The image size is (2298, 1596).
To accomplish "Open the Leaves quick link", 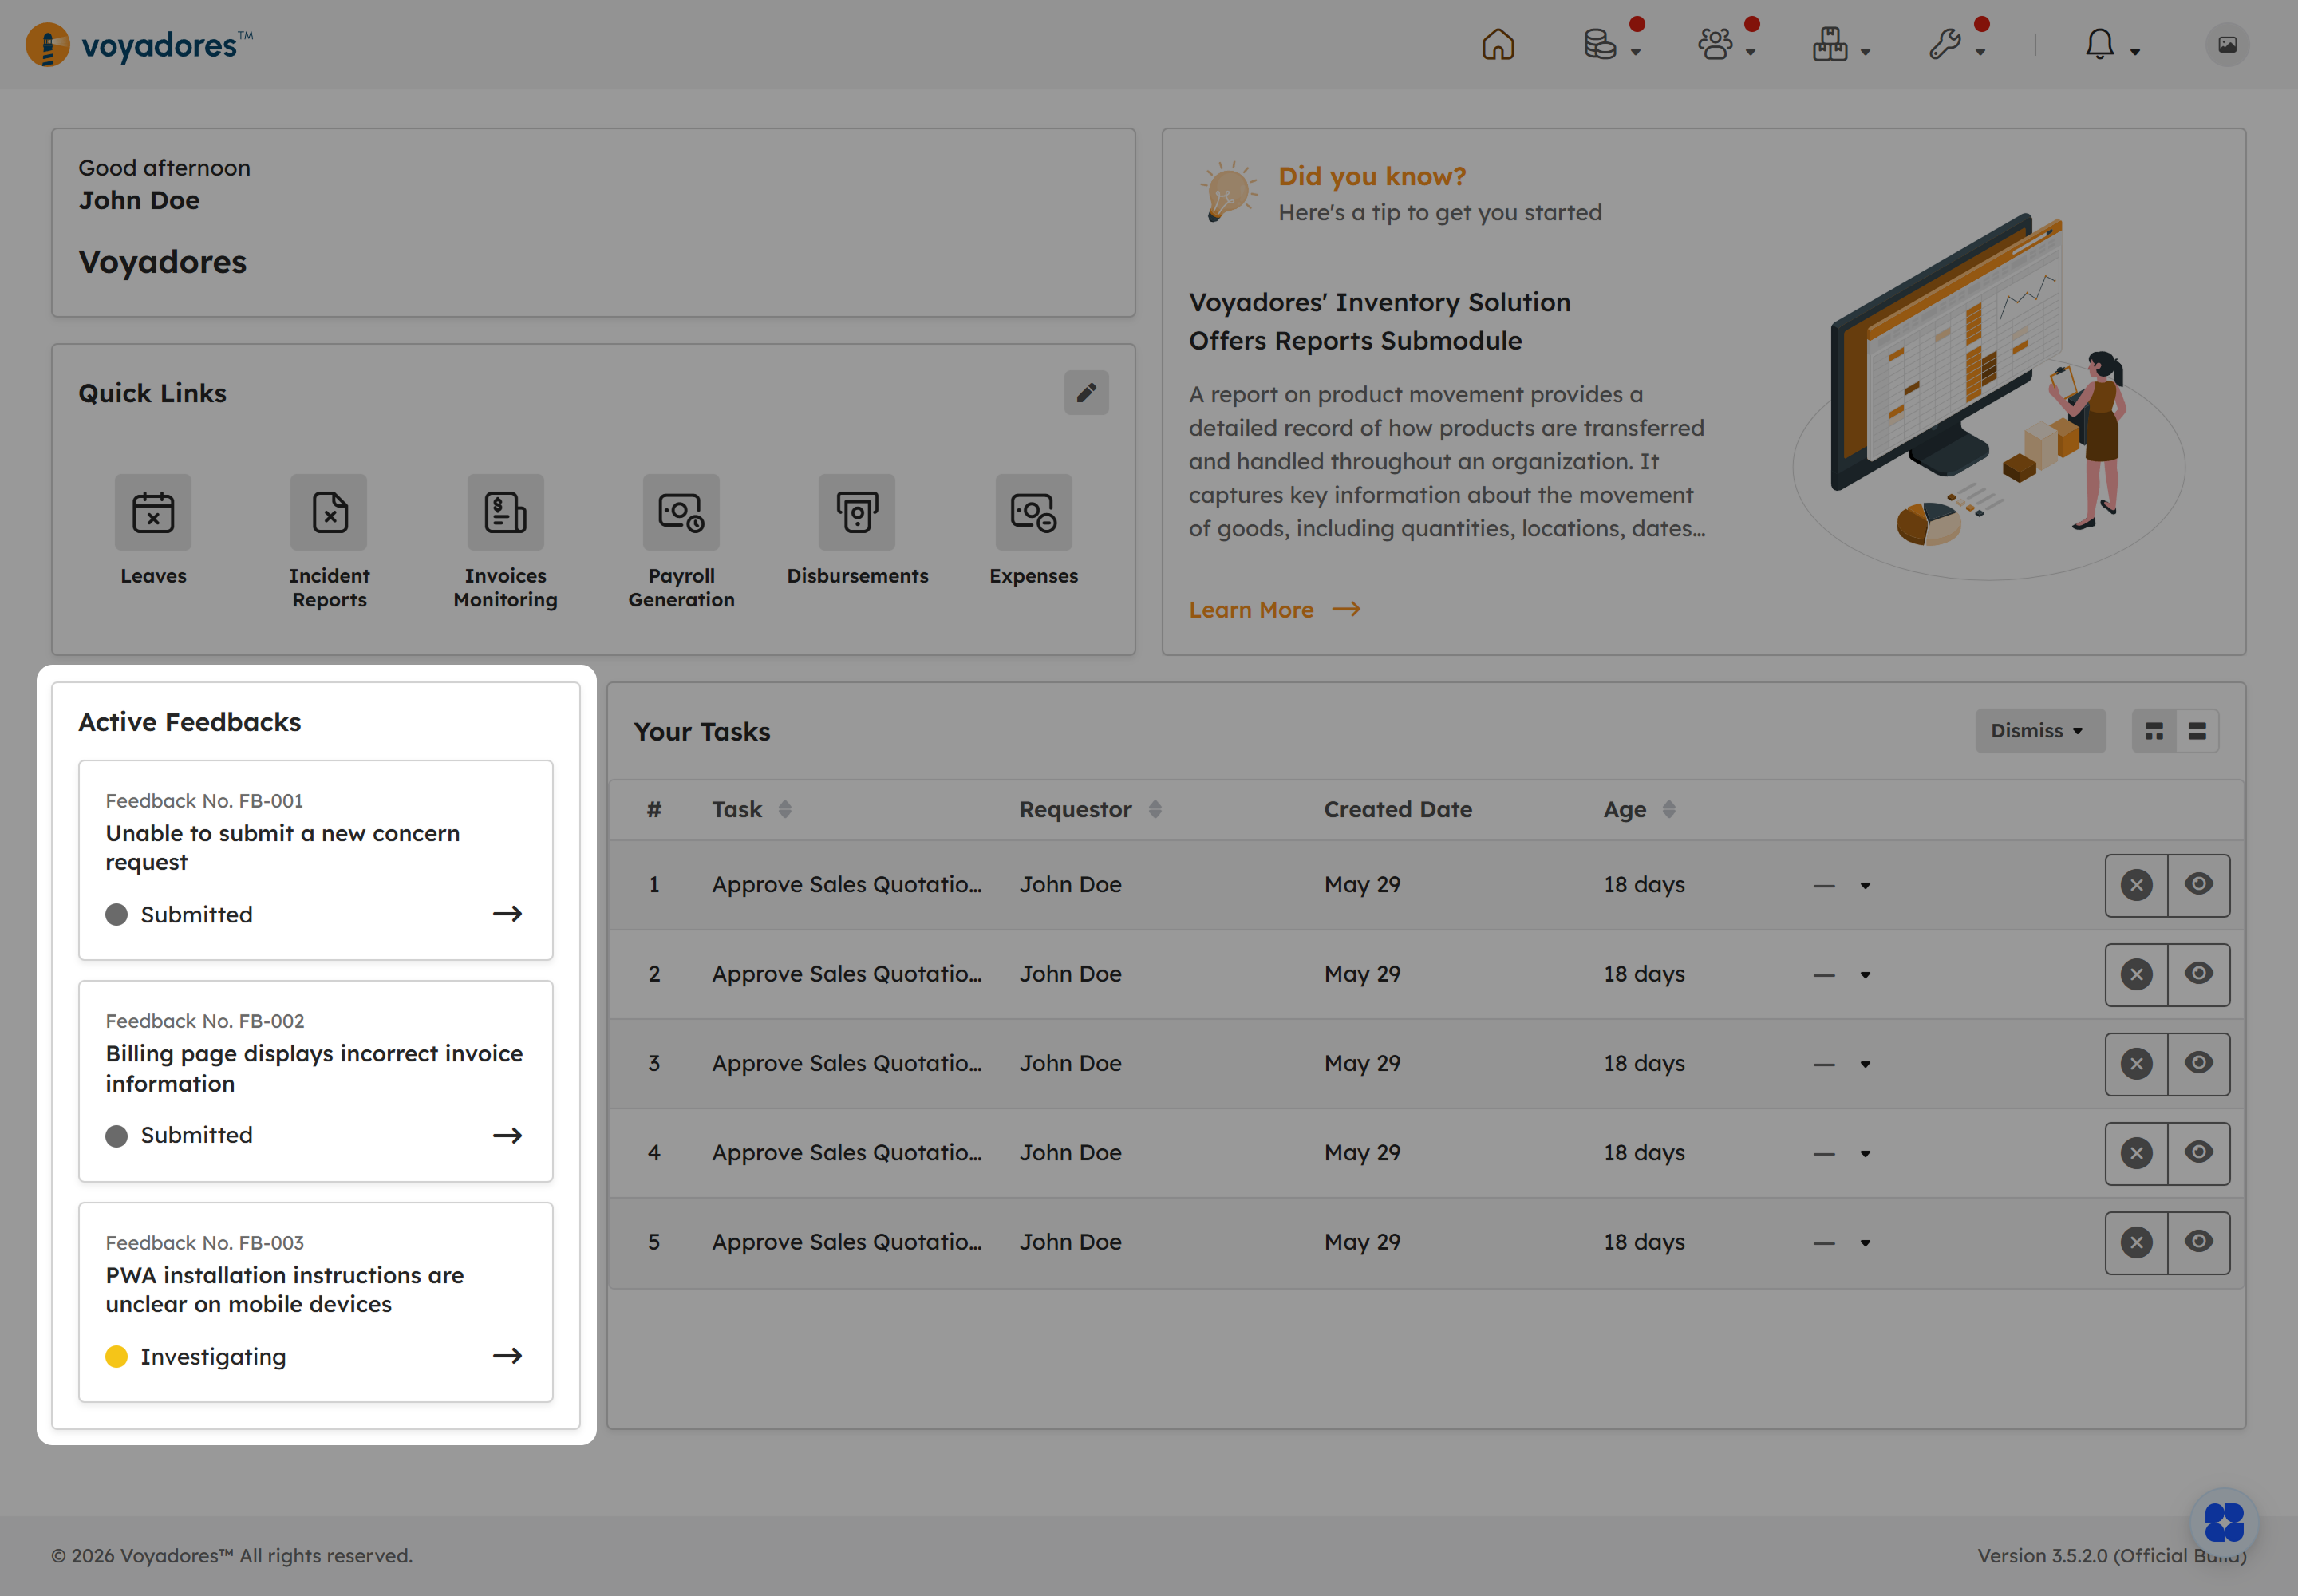I will point(153,512).
